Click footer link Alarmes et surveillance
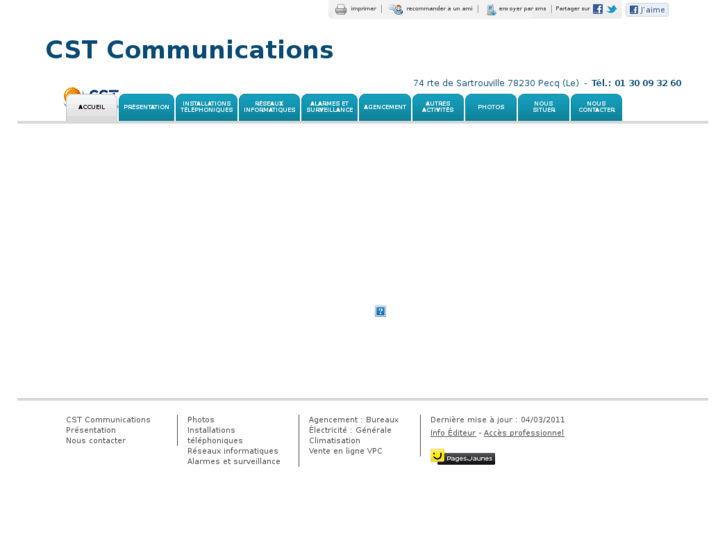This screenshot has height=545, width=727. (x=234, y=462)
